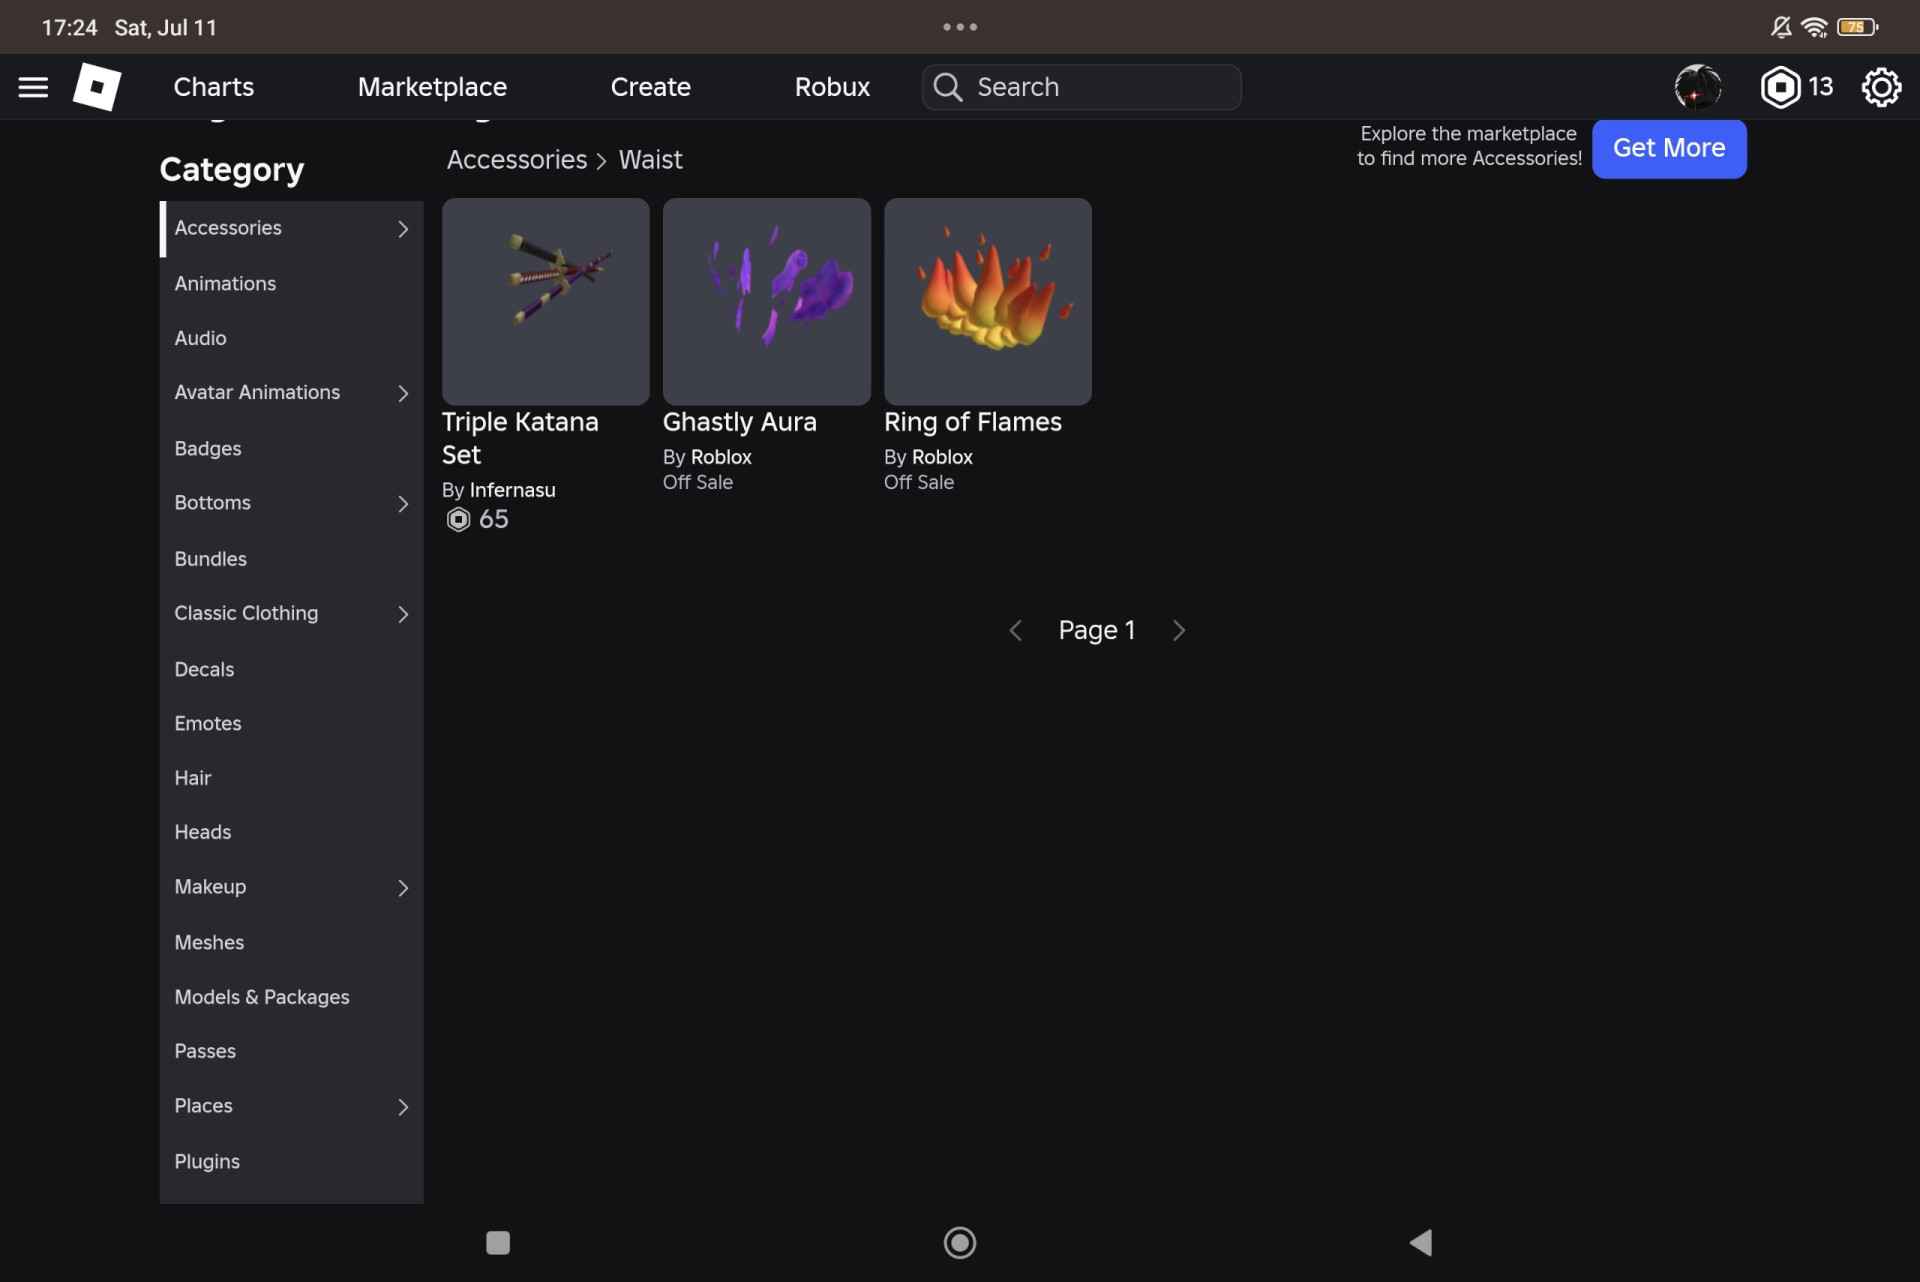
Task: Tap the battery indicator icon
Action: pos(1858,27)
